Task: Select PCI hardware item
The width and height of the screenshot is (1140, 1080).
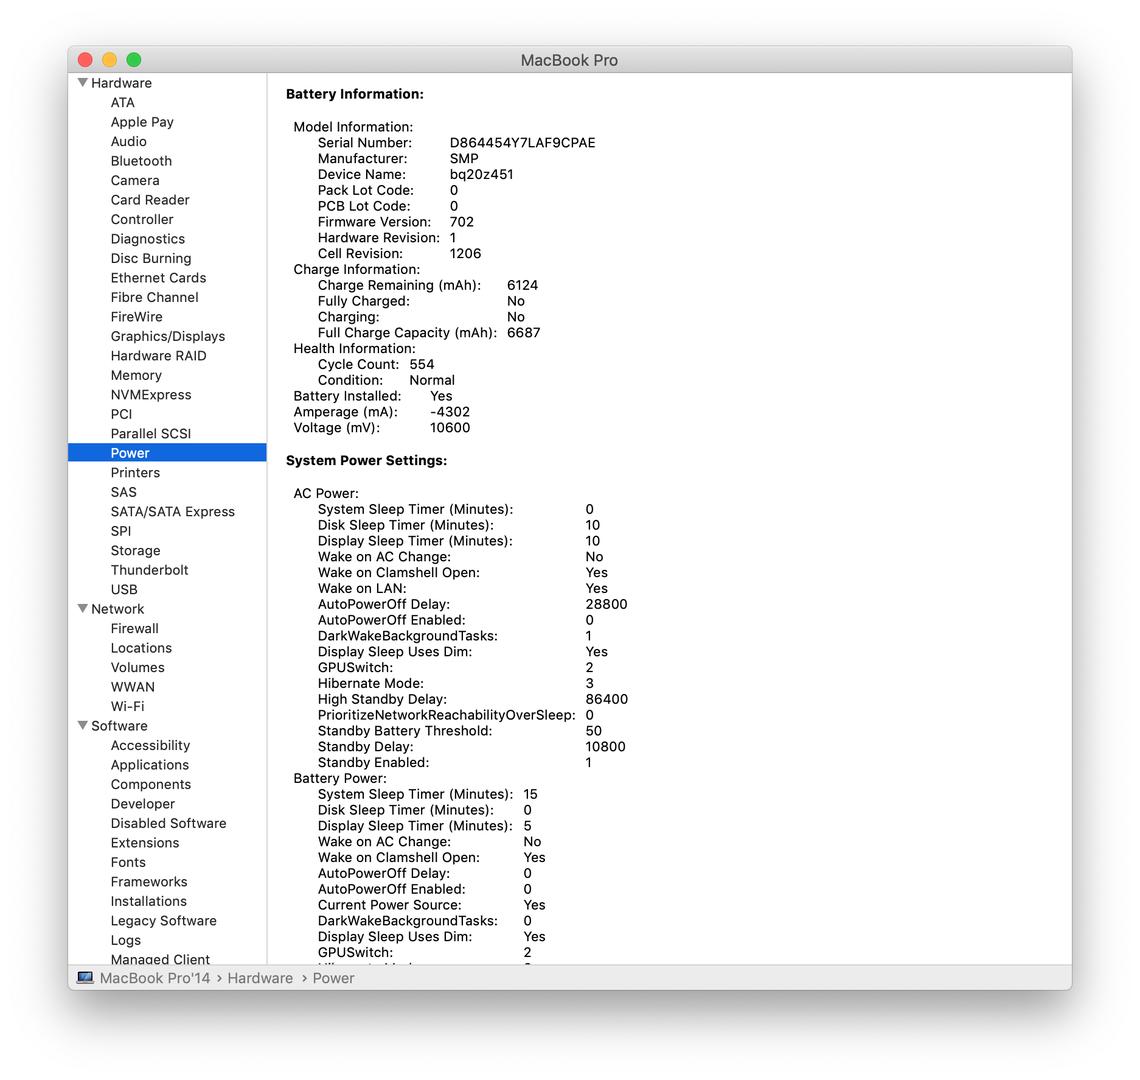Action: [121, 415]
